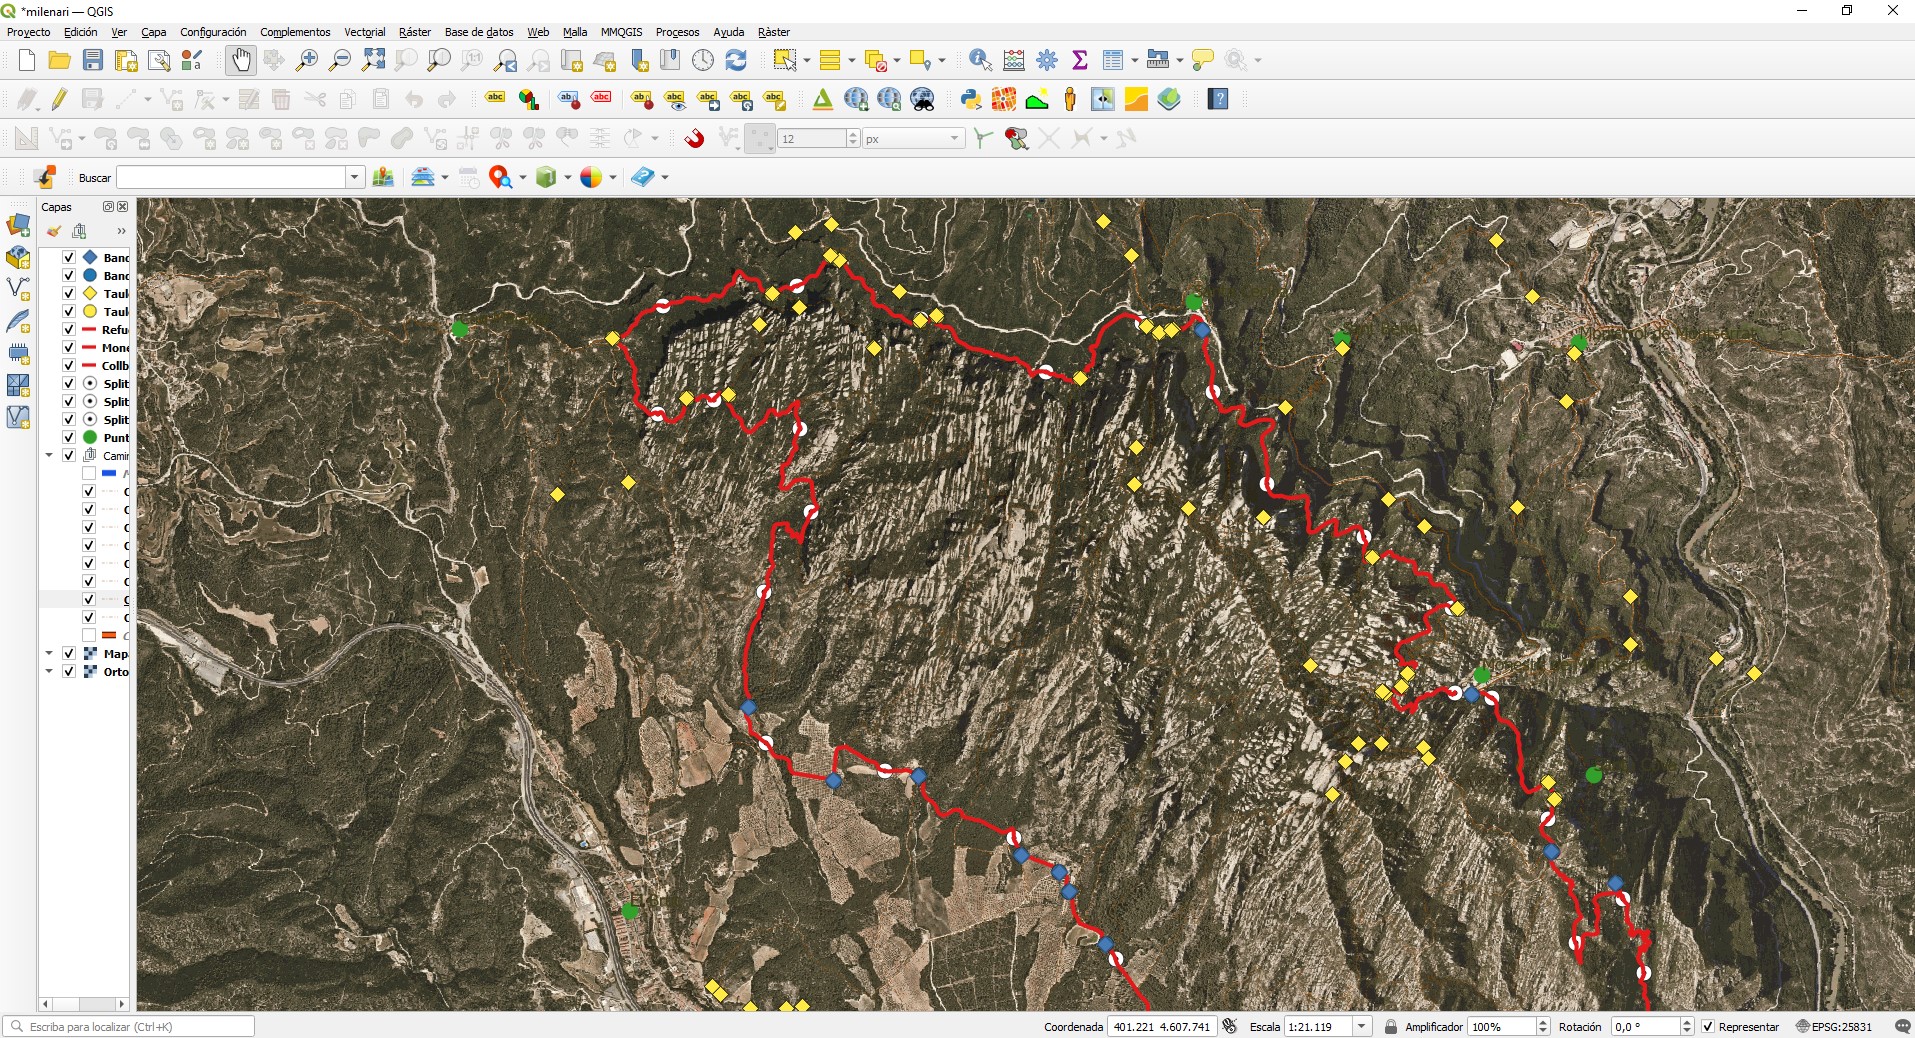
Task: Open the measure tool dropdown arrow
Action: click(x=1180, y=60)
